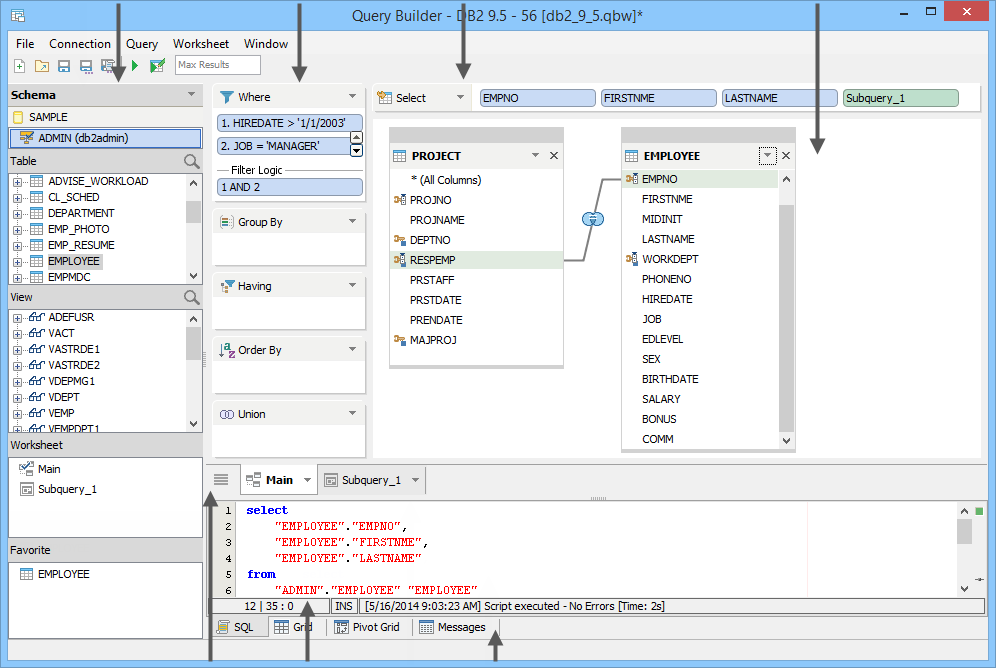Select EMPLOYEE from the Favorite panel

click(62, 573)
